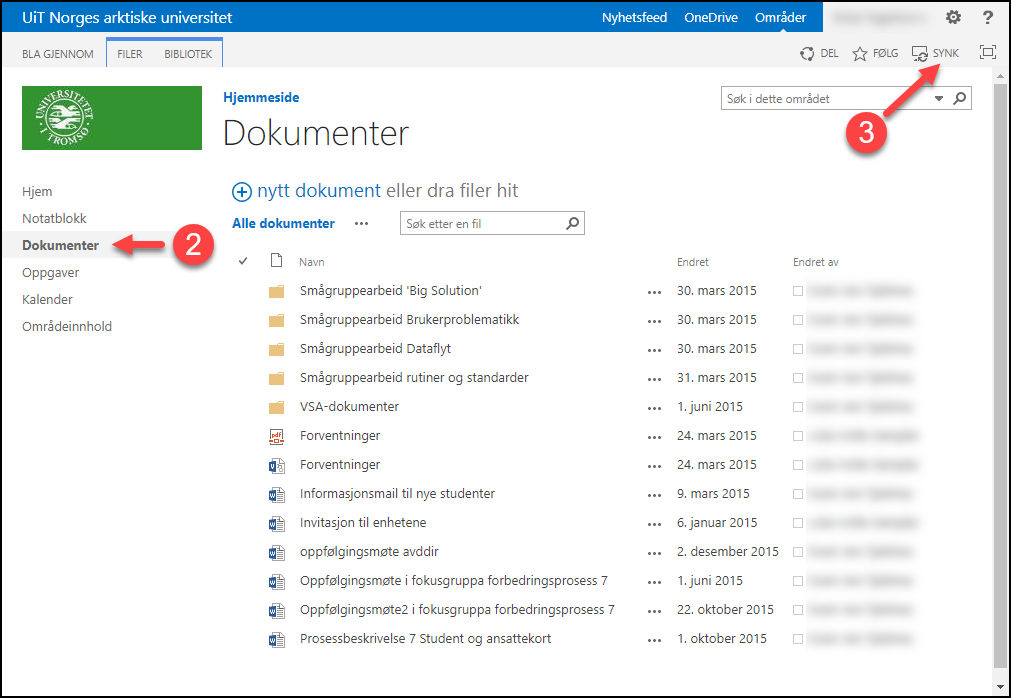Toggle focus on content fullscreen icon

(988, 53)
